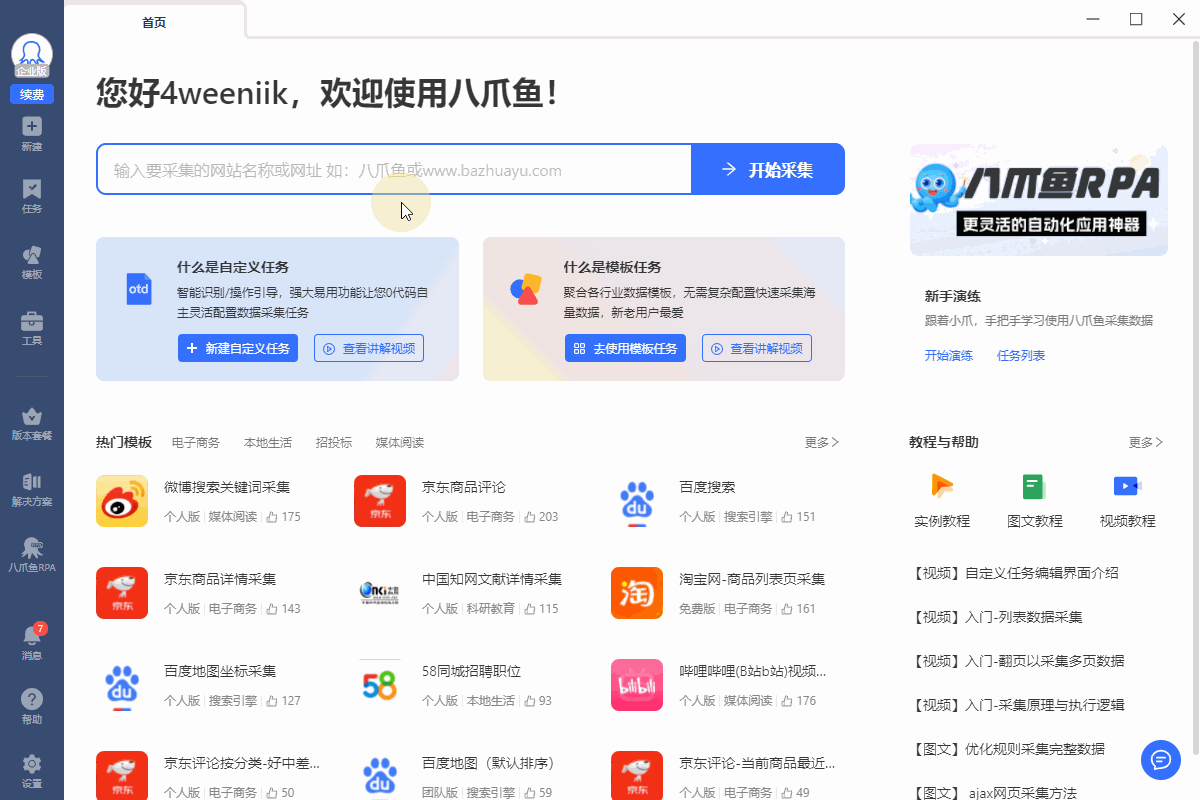Open 【图文】优化规则采集完整数据 link
Screen dimensions: 1200x800
click(1007, 749)
